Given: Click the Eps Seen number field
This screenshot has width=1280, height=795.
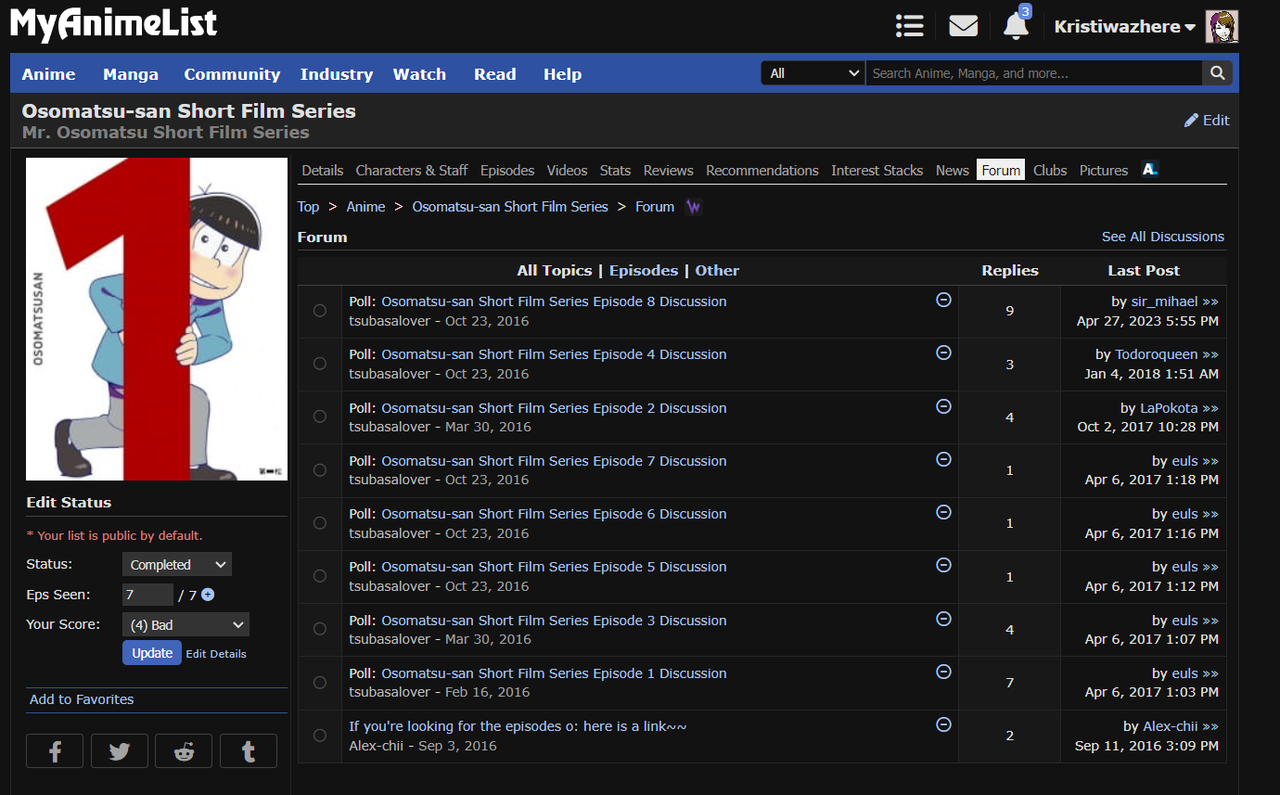Looking at the screenshot, I should tap(148, 595).
